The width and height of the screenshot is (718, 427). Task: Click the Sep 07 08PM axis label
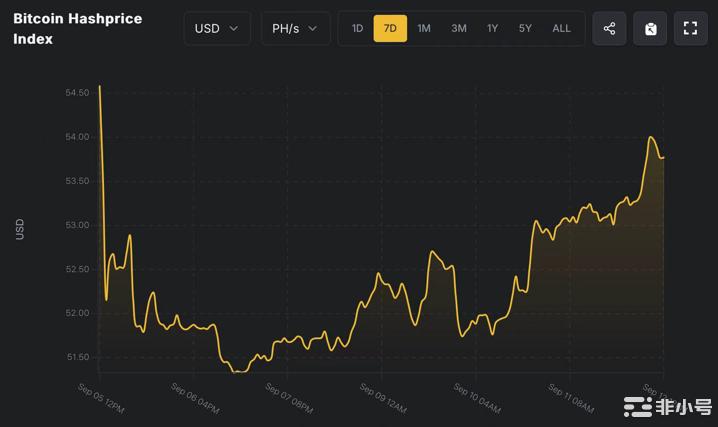pyautogui.click(x=290, y=398)
